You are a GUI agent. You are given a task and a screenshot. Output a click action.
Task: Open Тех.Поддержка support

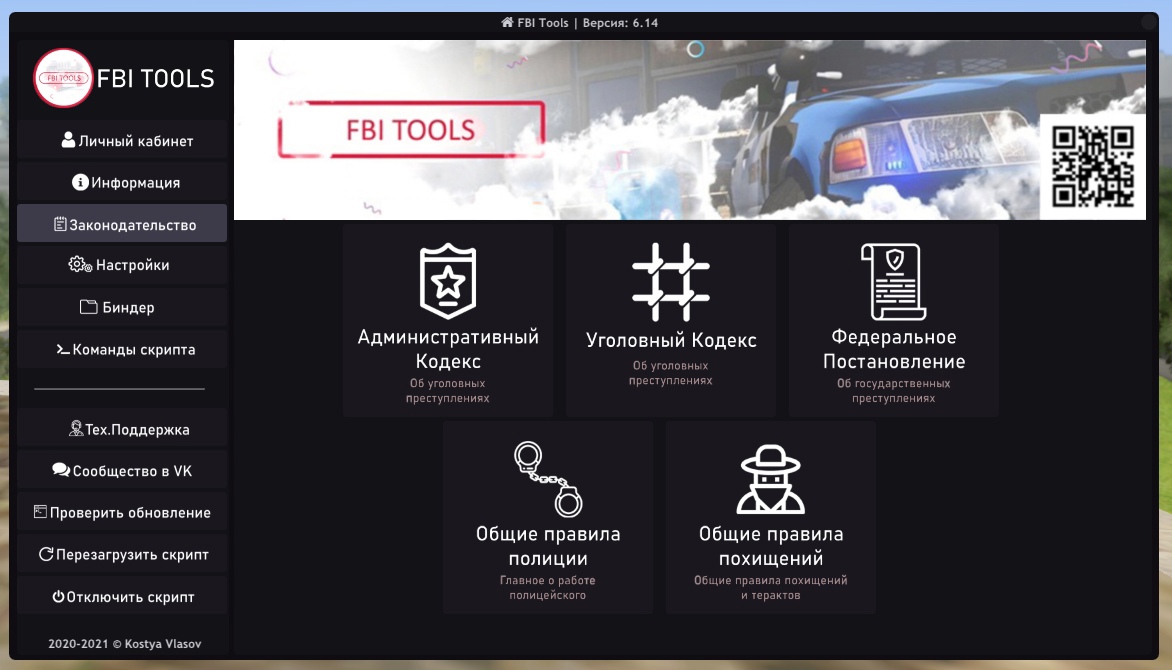point(122,429)
